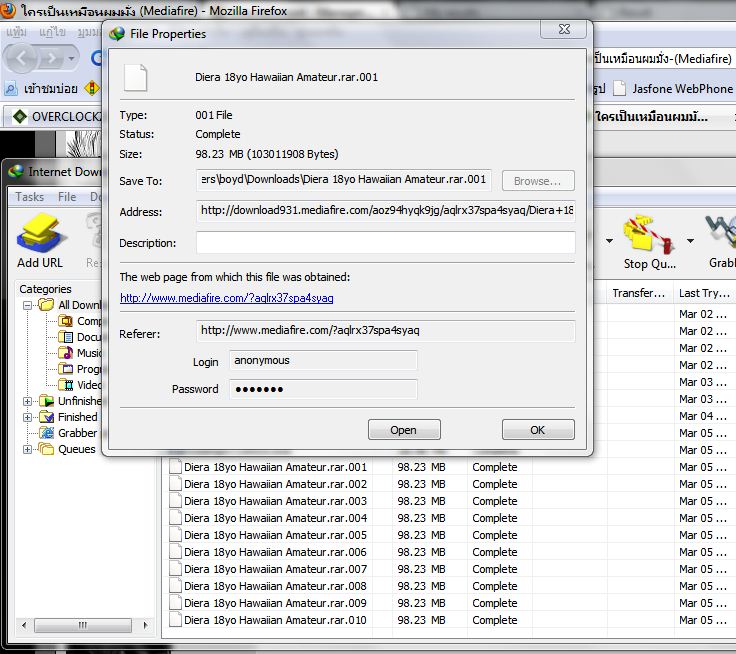Click the Transfer rate column header
The height and width of the screenshot is (654, 736).
(x=640, y=293)
